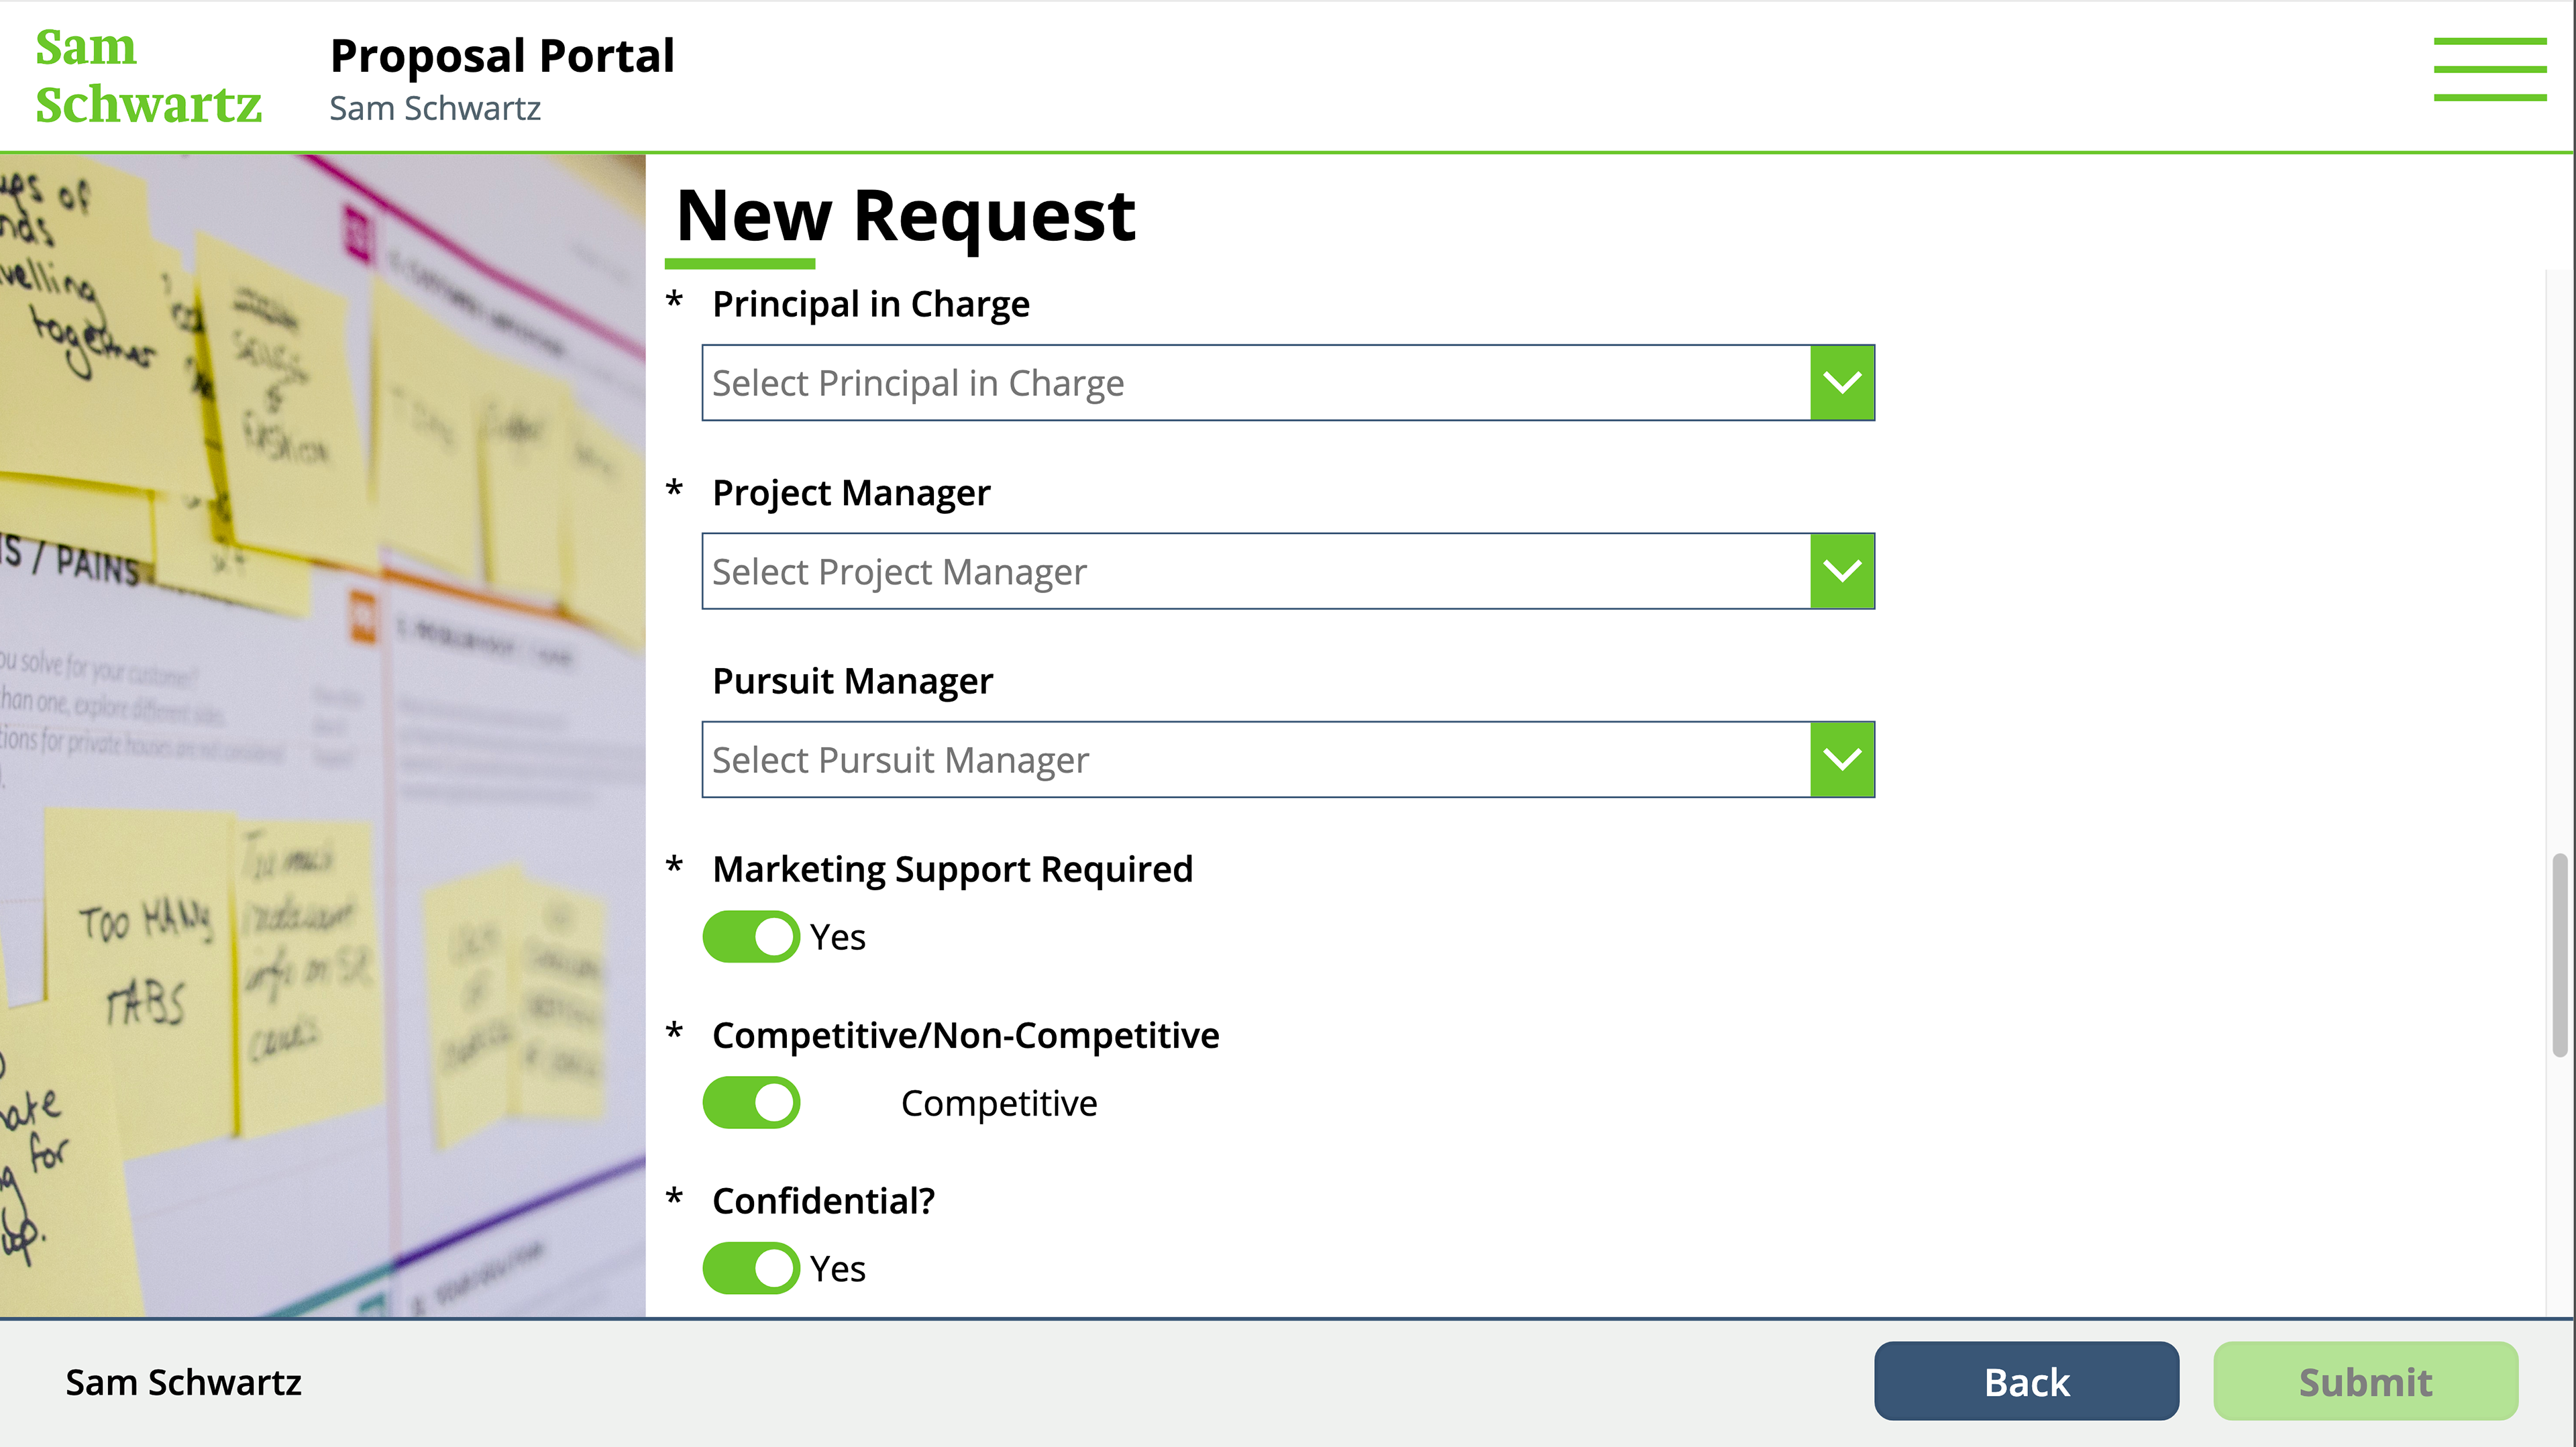
Task: Open the Select Project Manager dropdown
Action: point(1288,571)
